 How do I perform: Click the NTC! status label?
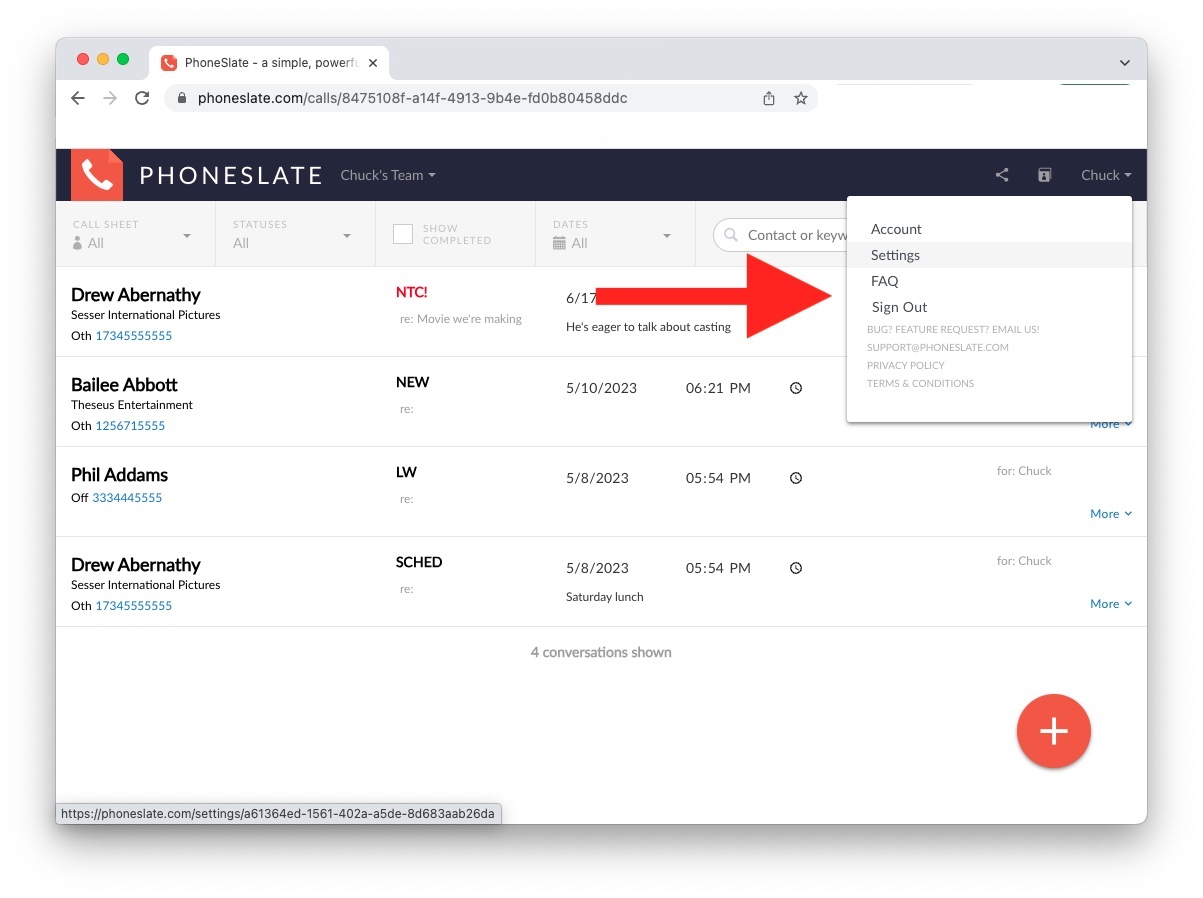click(x=411, y=292)
